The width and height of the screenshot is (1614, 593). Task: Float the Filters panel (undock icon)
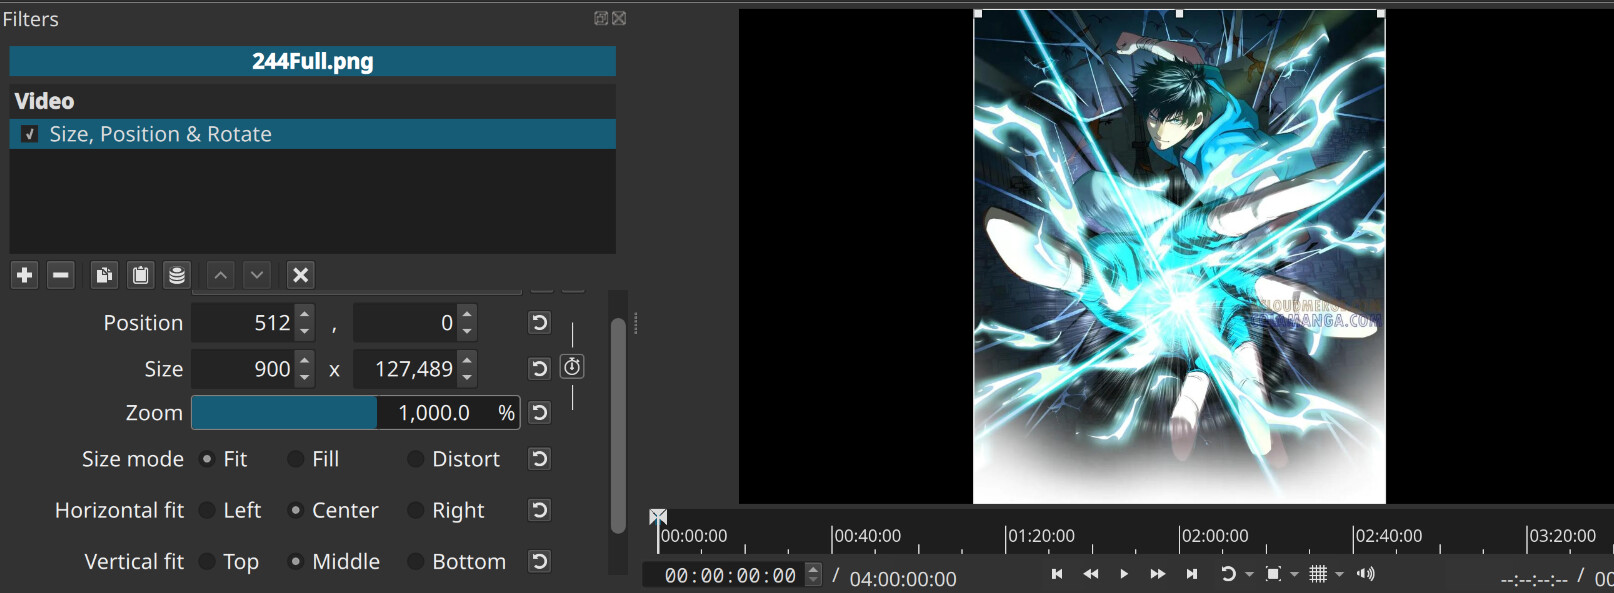pos(601,18)
